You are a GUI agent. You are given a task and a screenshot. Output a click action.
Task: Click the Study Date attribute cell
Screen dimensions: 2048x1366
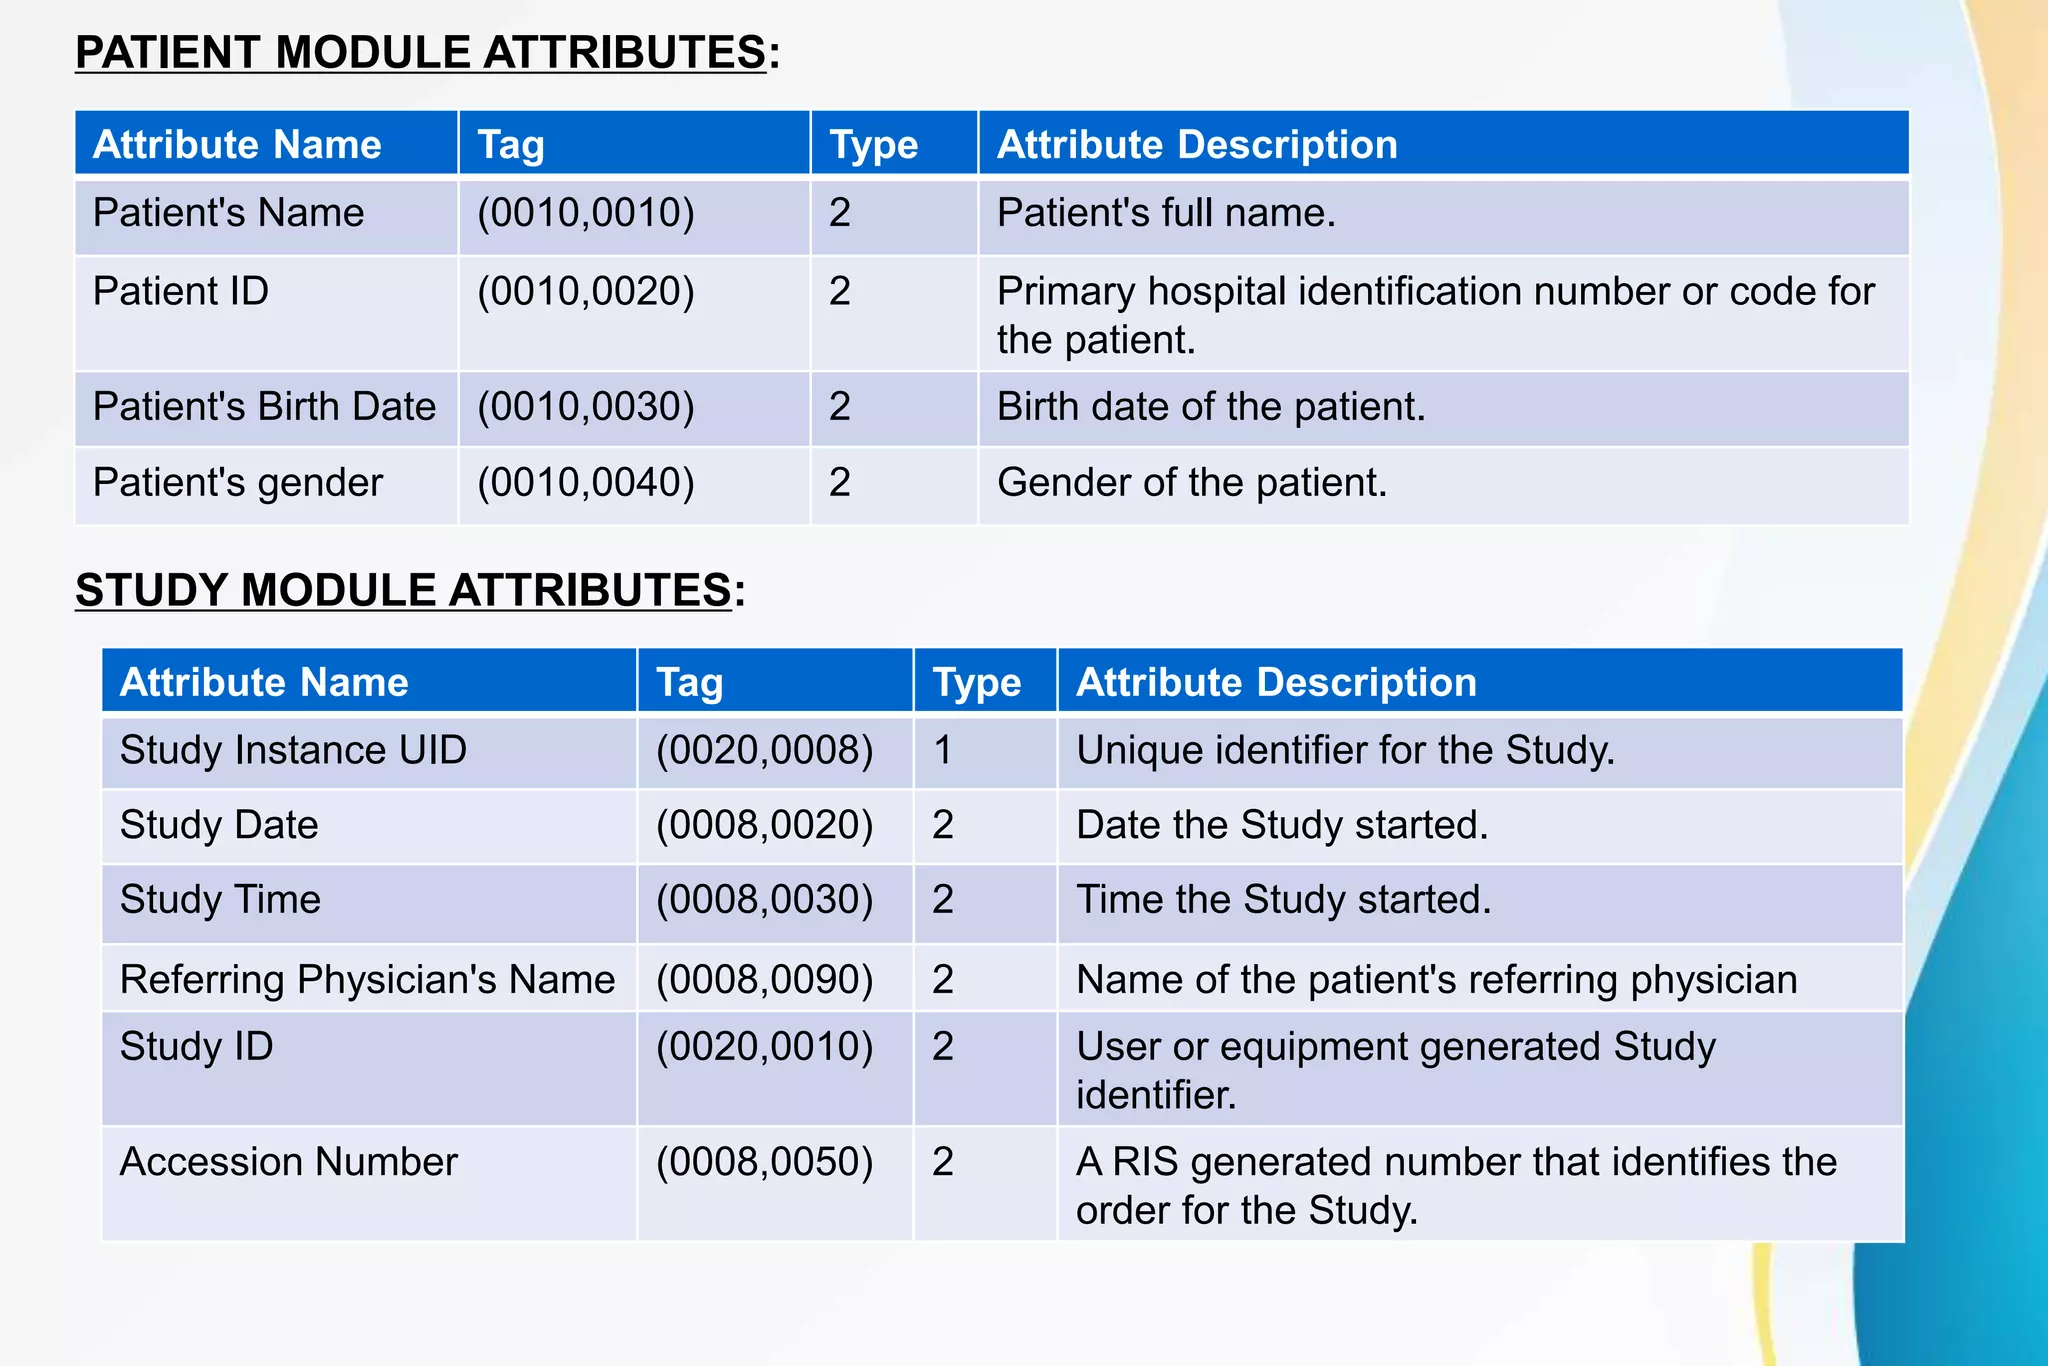coord(219,825)
